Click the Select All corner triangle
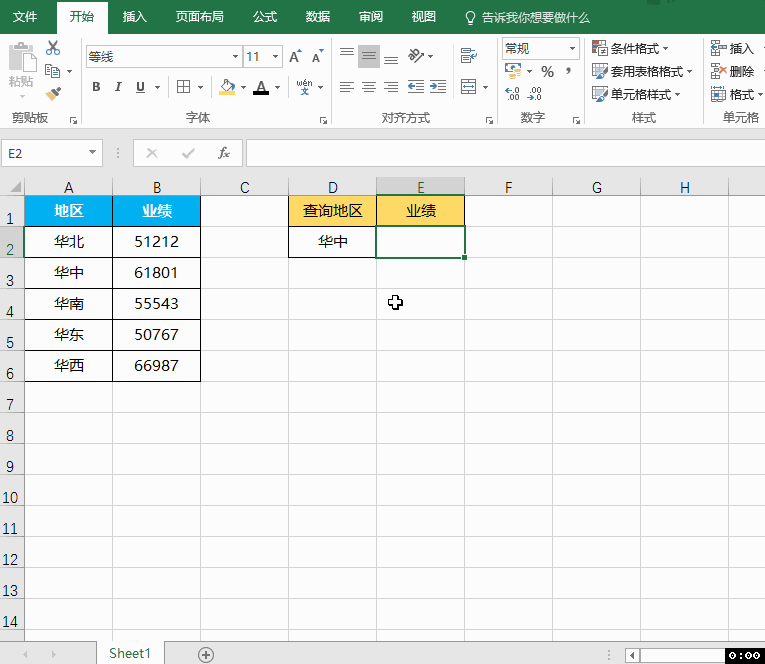The width and height of the screenshot is (765, 664). [x=14, y=187]
